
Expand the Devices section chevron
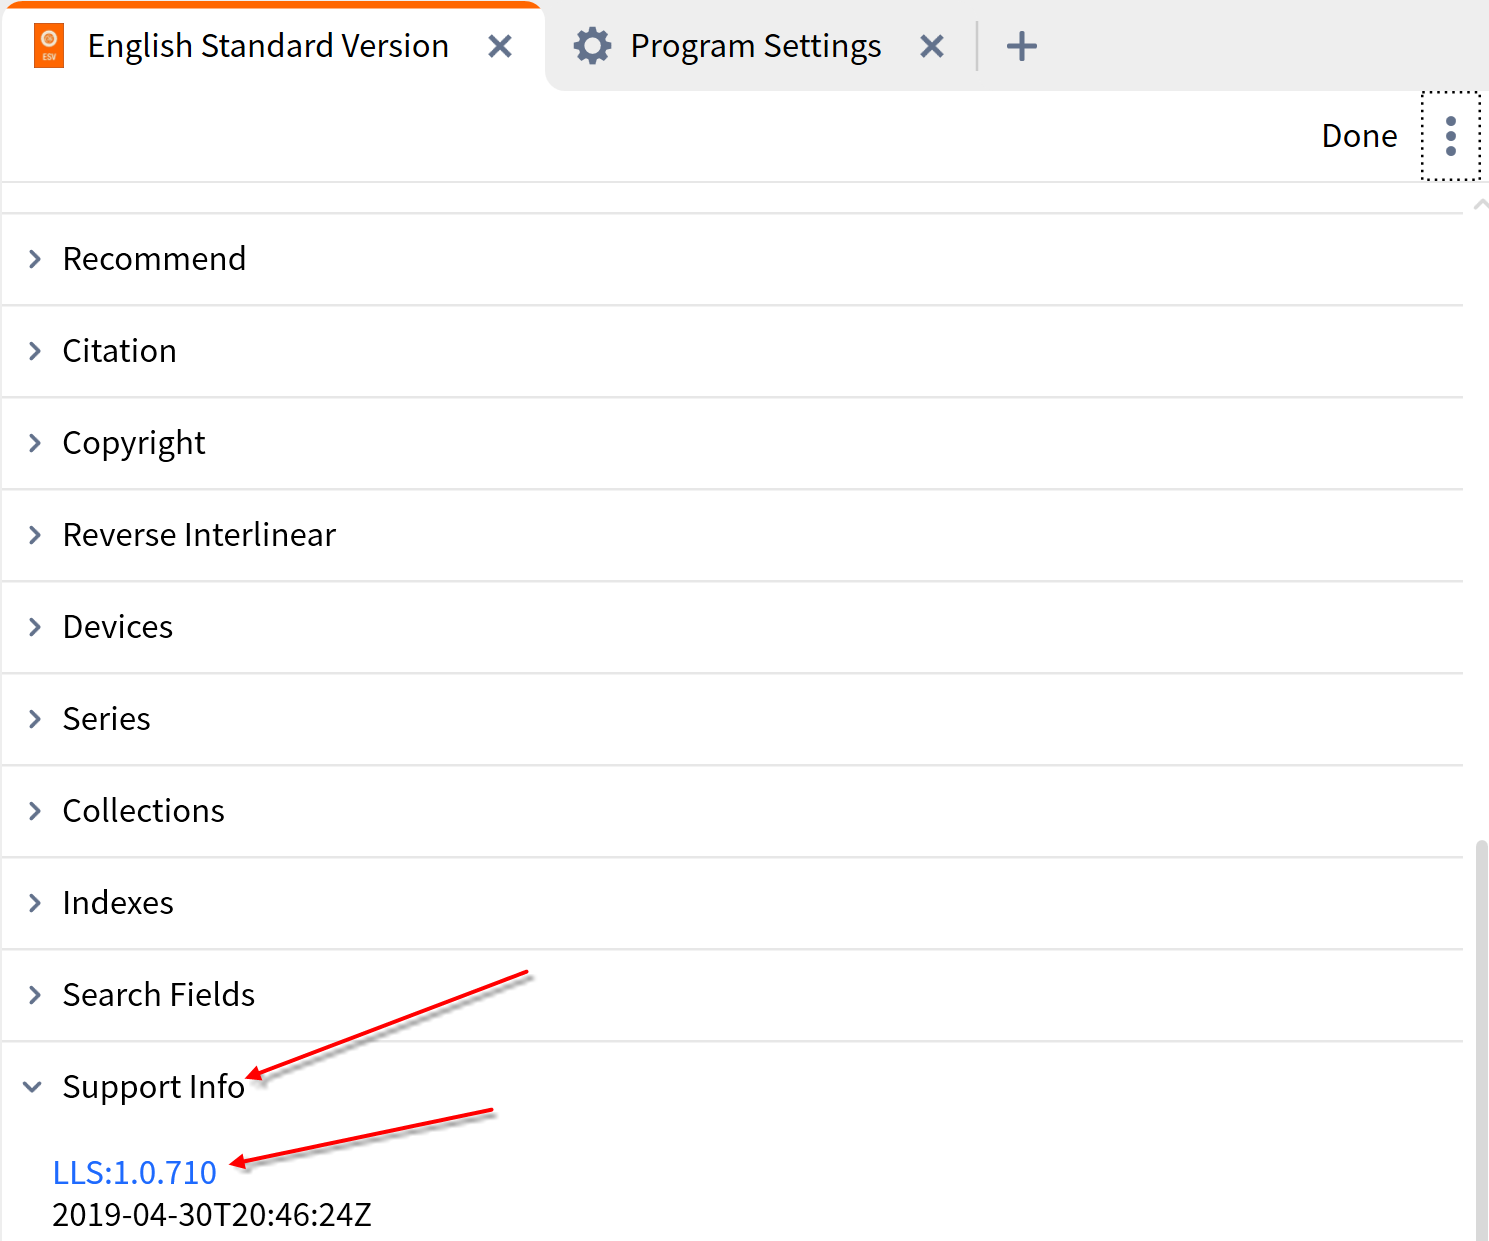(x=35, y=627)
